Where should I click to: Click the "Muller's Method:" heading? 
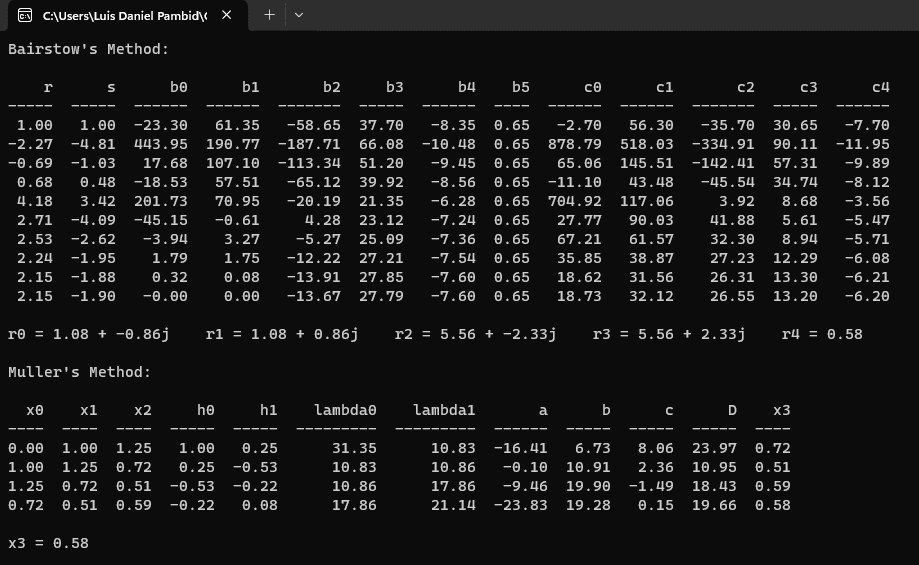[x=80, y=372]
